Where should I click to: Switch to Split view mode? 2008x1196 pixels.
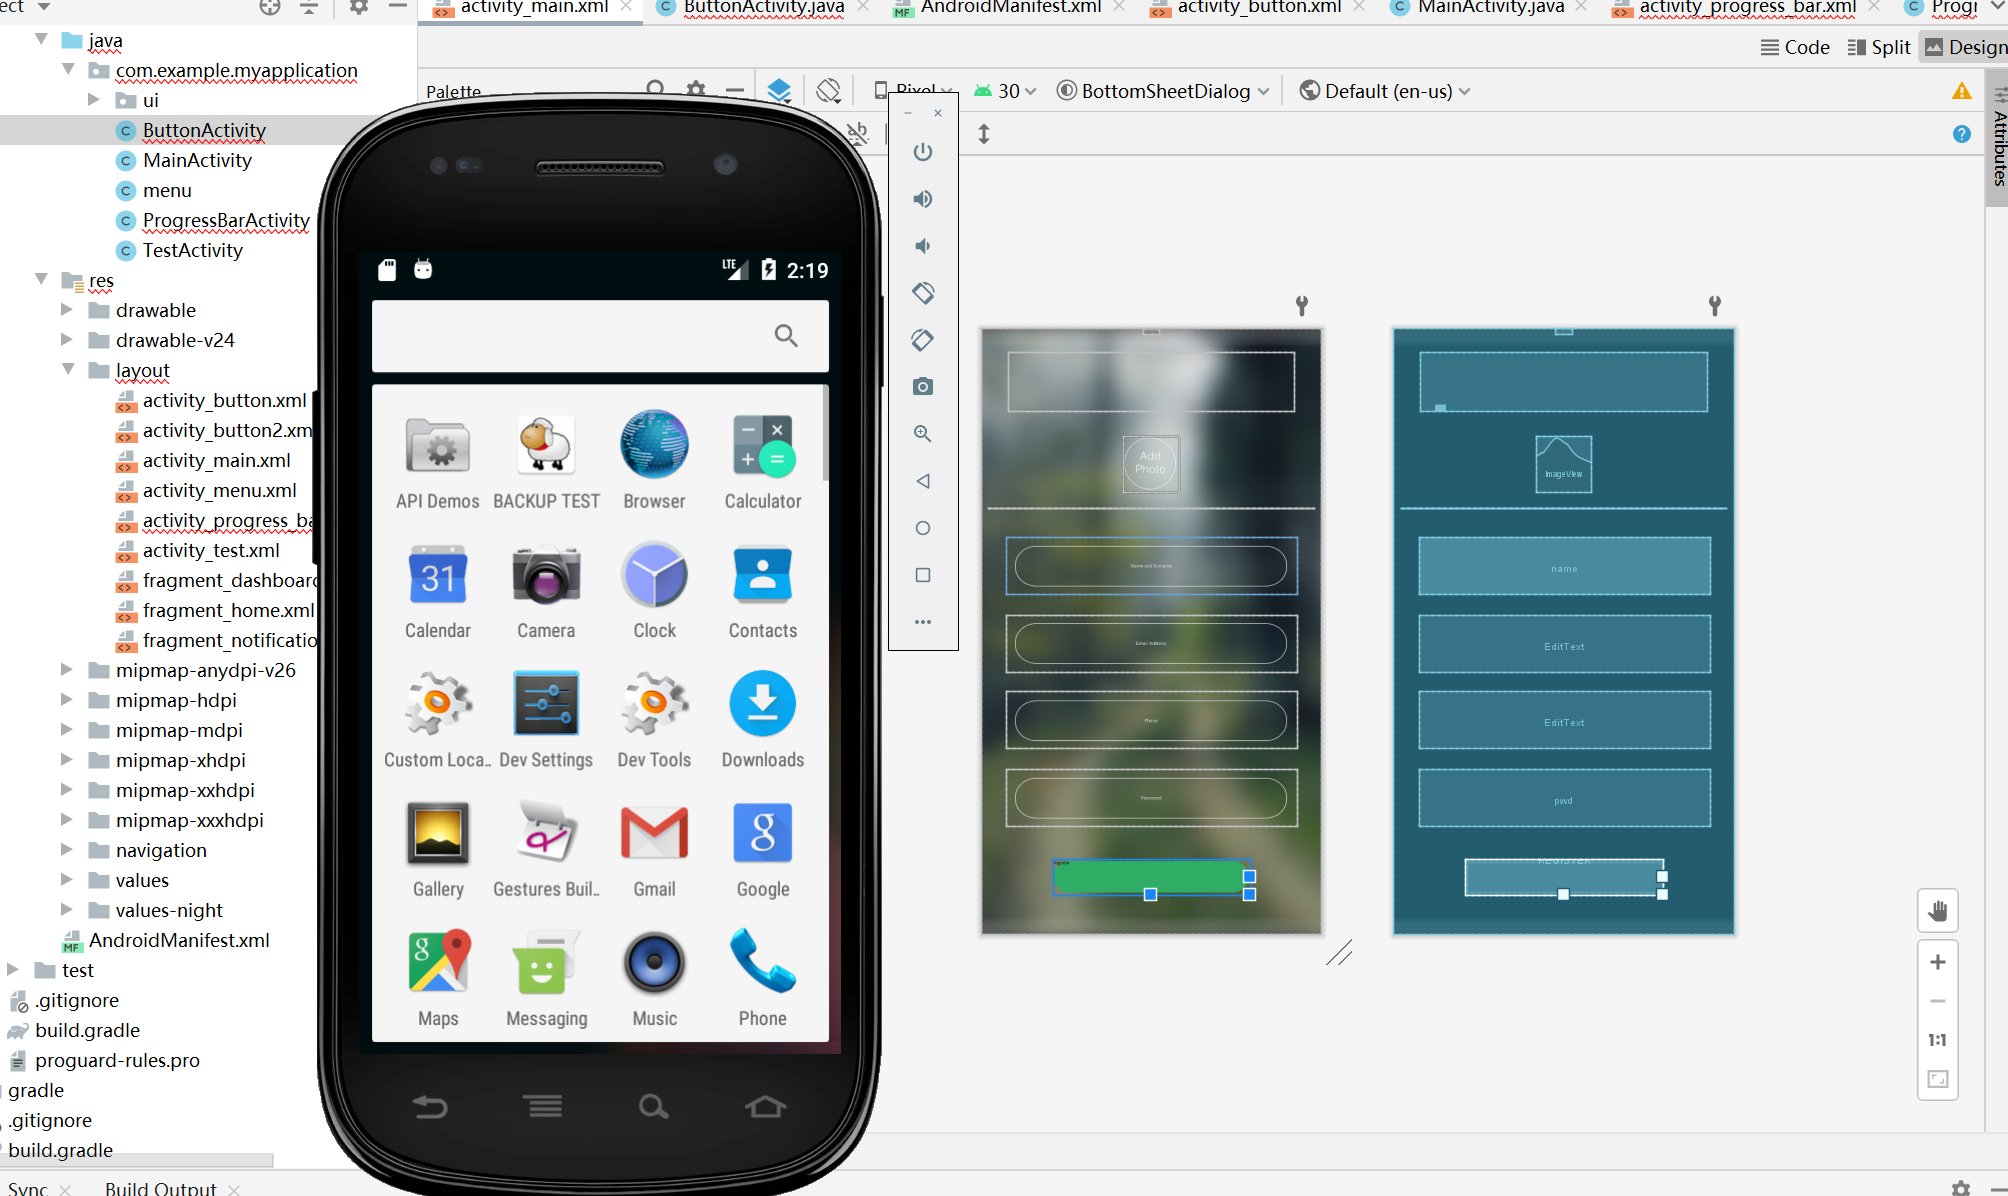(x=1879, y=47)
